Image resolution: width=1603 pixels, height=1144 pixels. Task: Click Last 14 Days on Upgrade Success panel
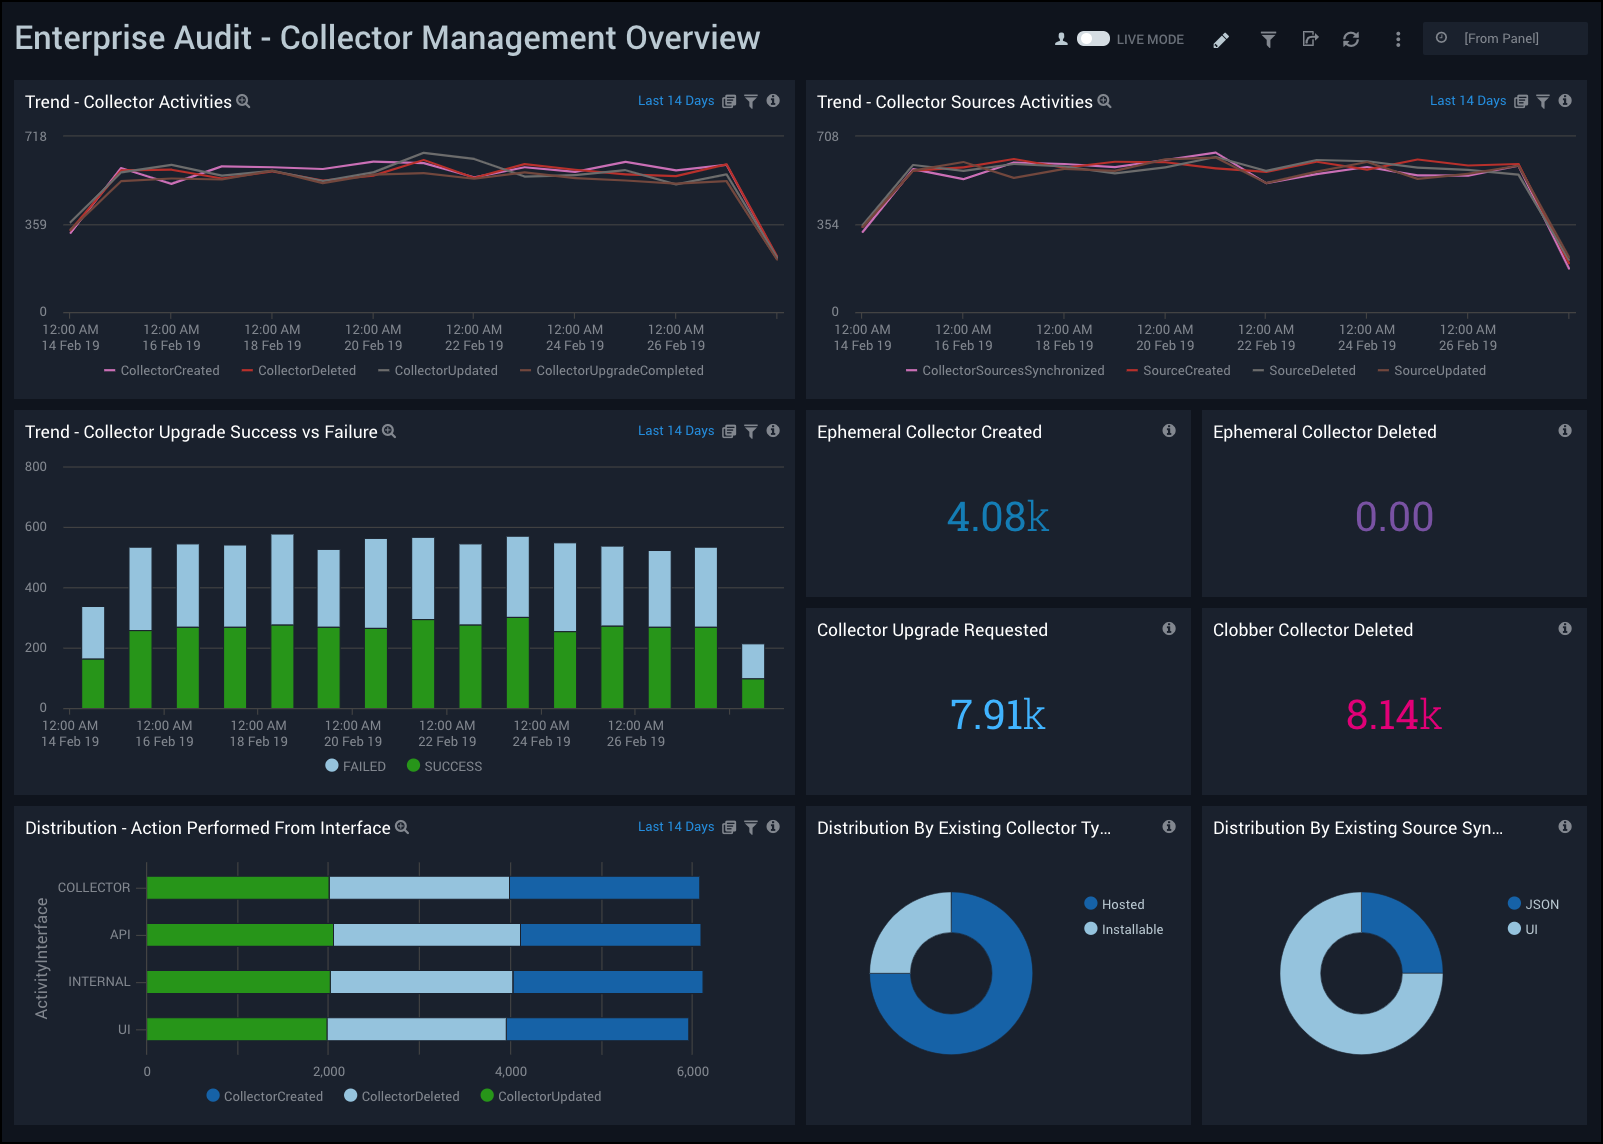pyautogui.click(x=676, y=431)
